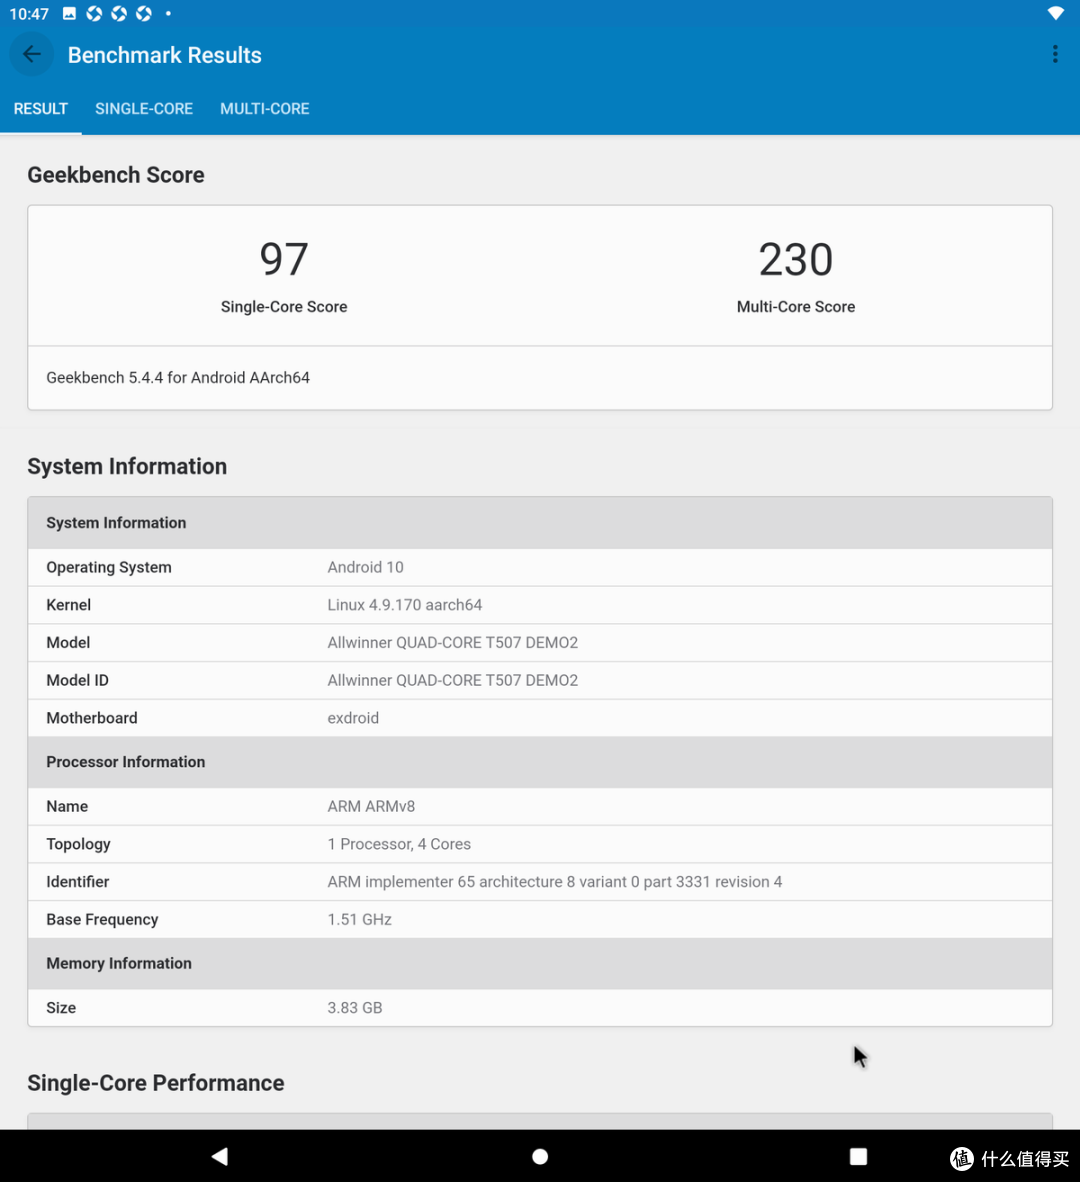Image resolution: width=1080 pixels, height=1182 pixels.
Task: Switch to the MULTI-CORE tab
Action: [x=265, y=109]
